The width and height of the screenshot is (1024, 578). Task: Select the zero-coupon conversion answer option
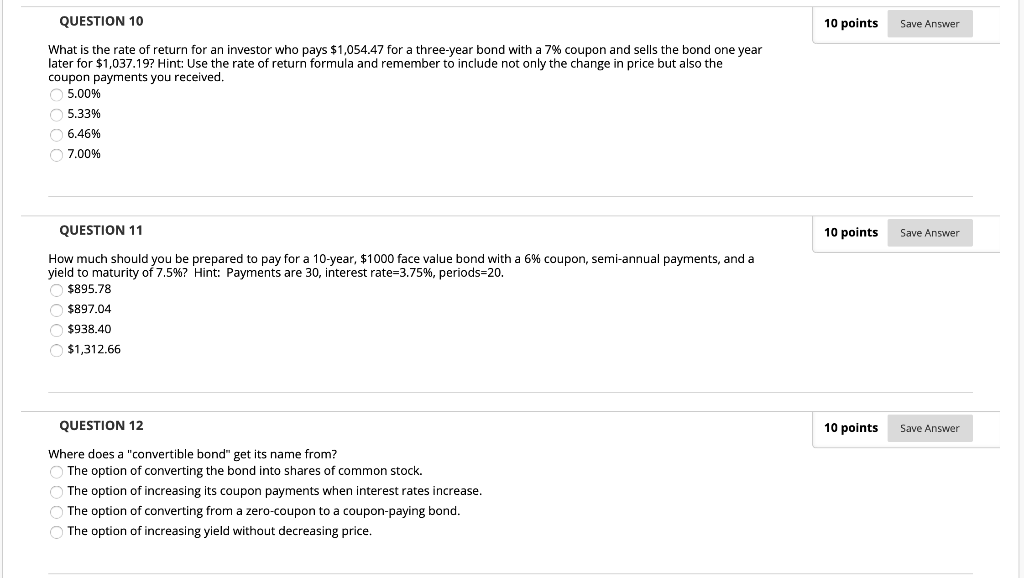point(56,511)
